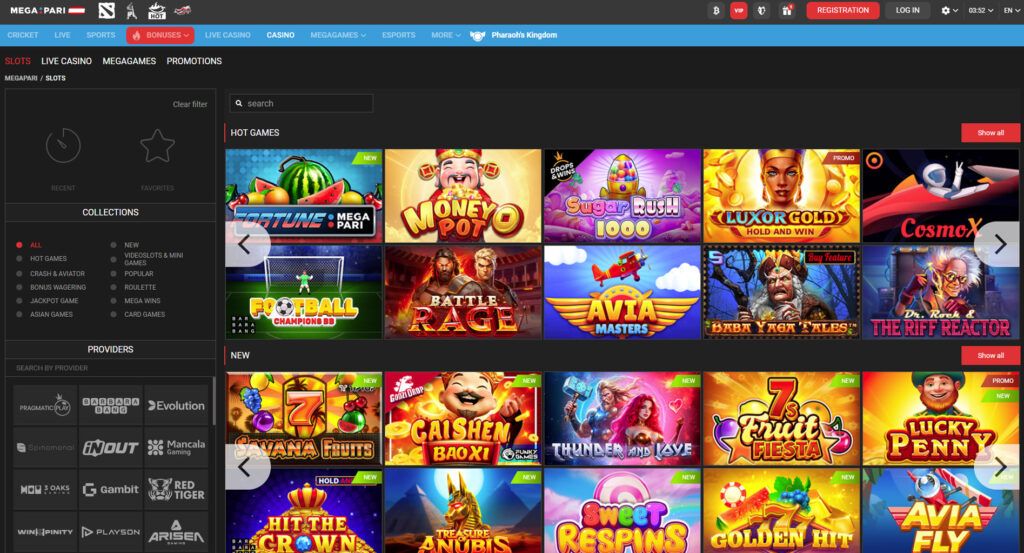Open the 03:52 time dropdown

click(x=980, y=10)
